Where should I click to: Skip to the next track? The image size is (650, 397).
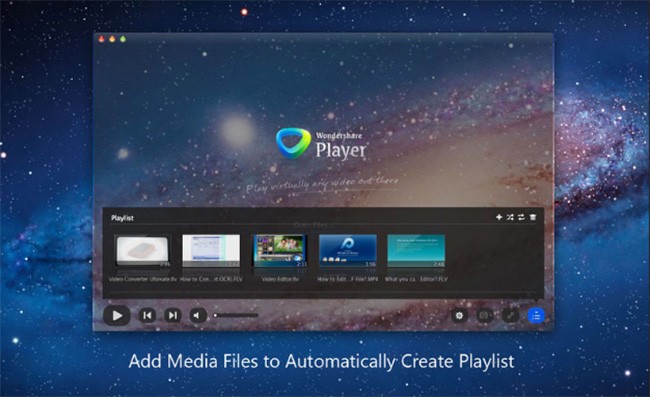(172, 315)
